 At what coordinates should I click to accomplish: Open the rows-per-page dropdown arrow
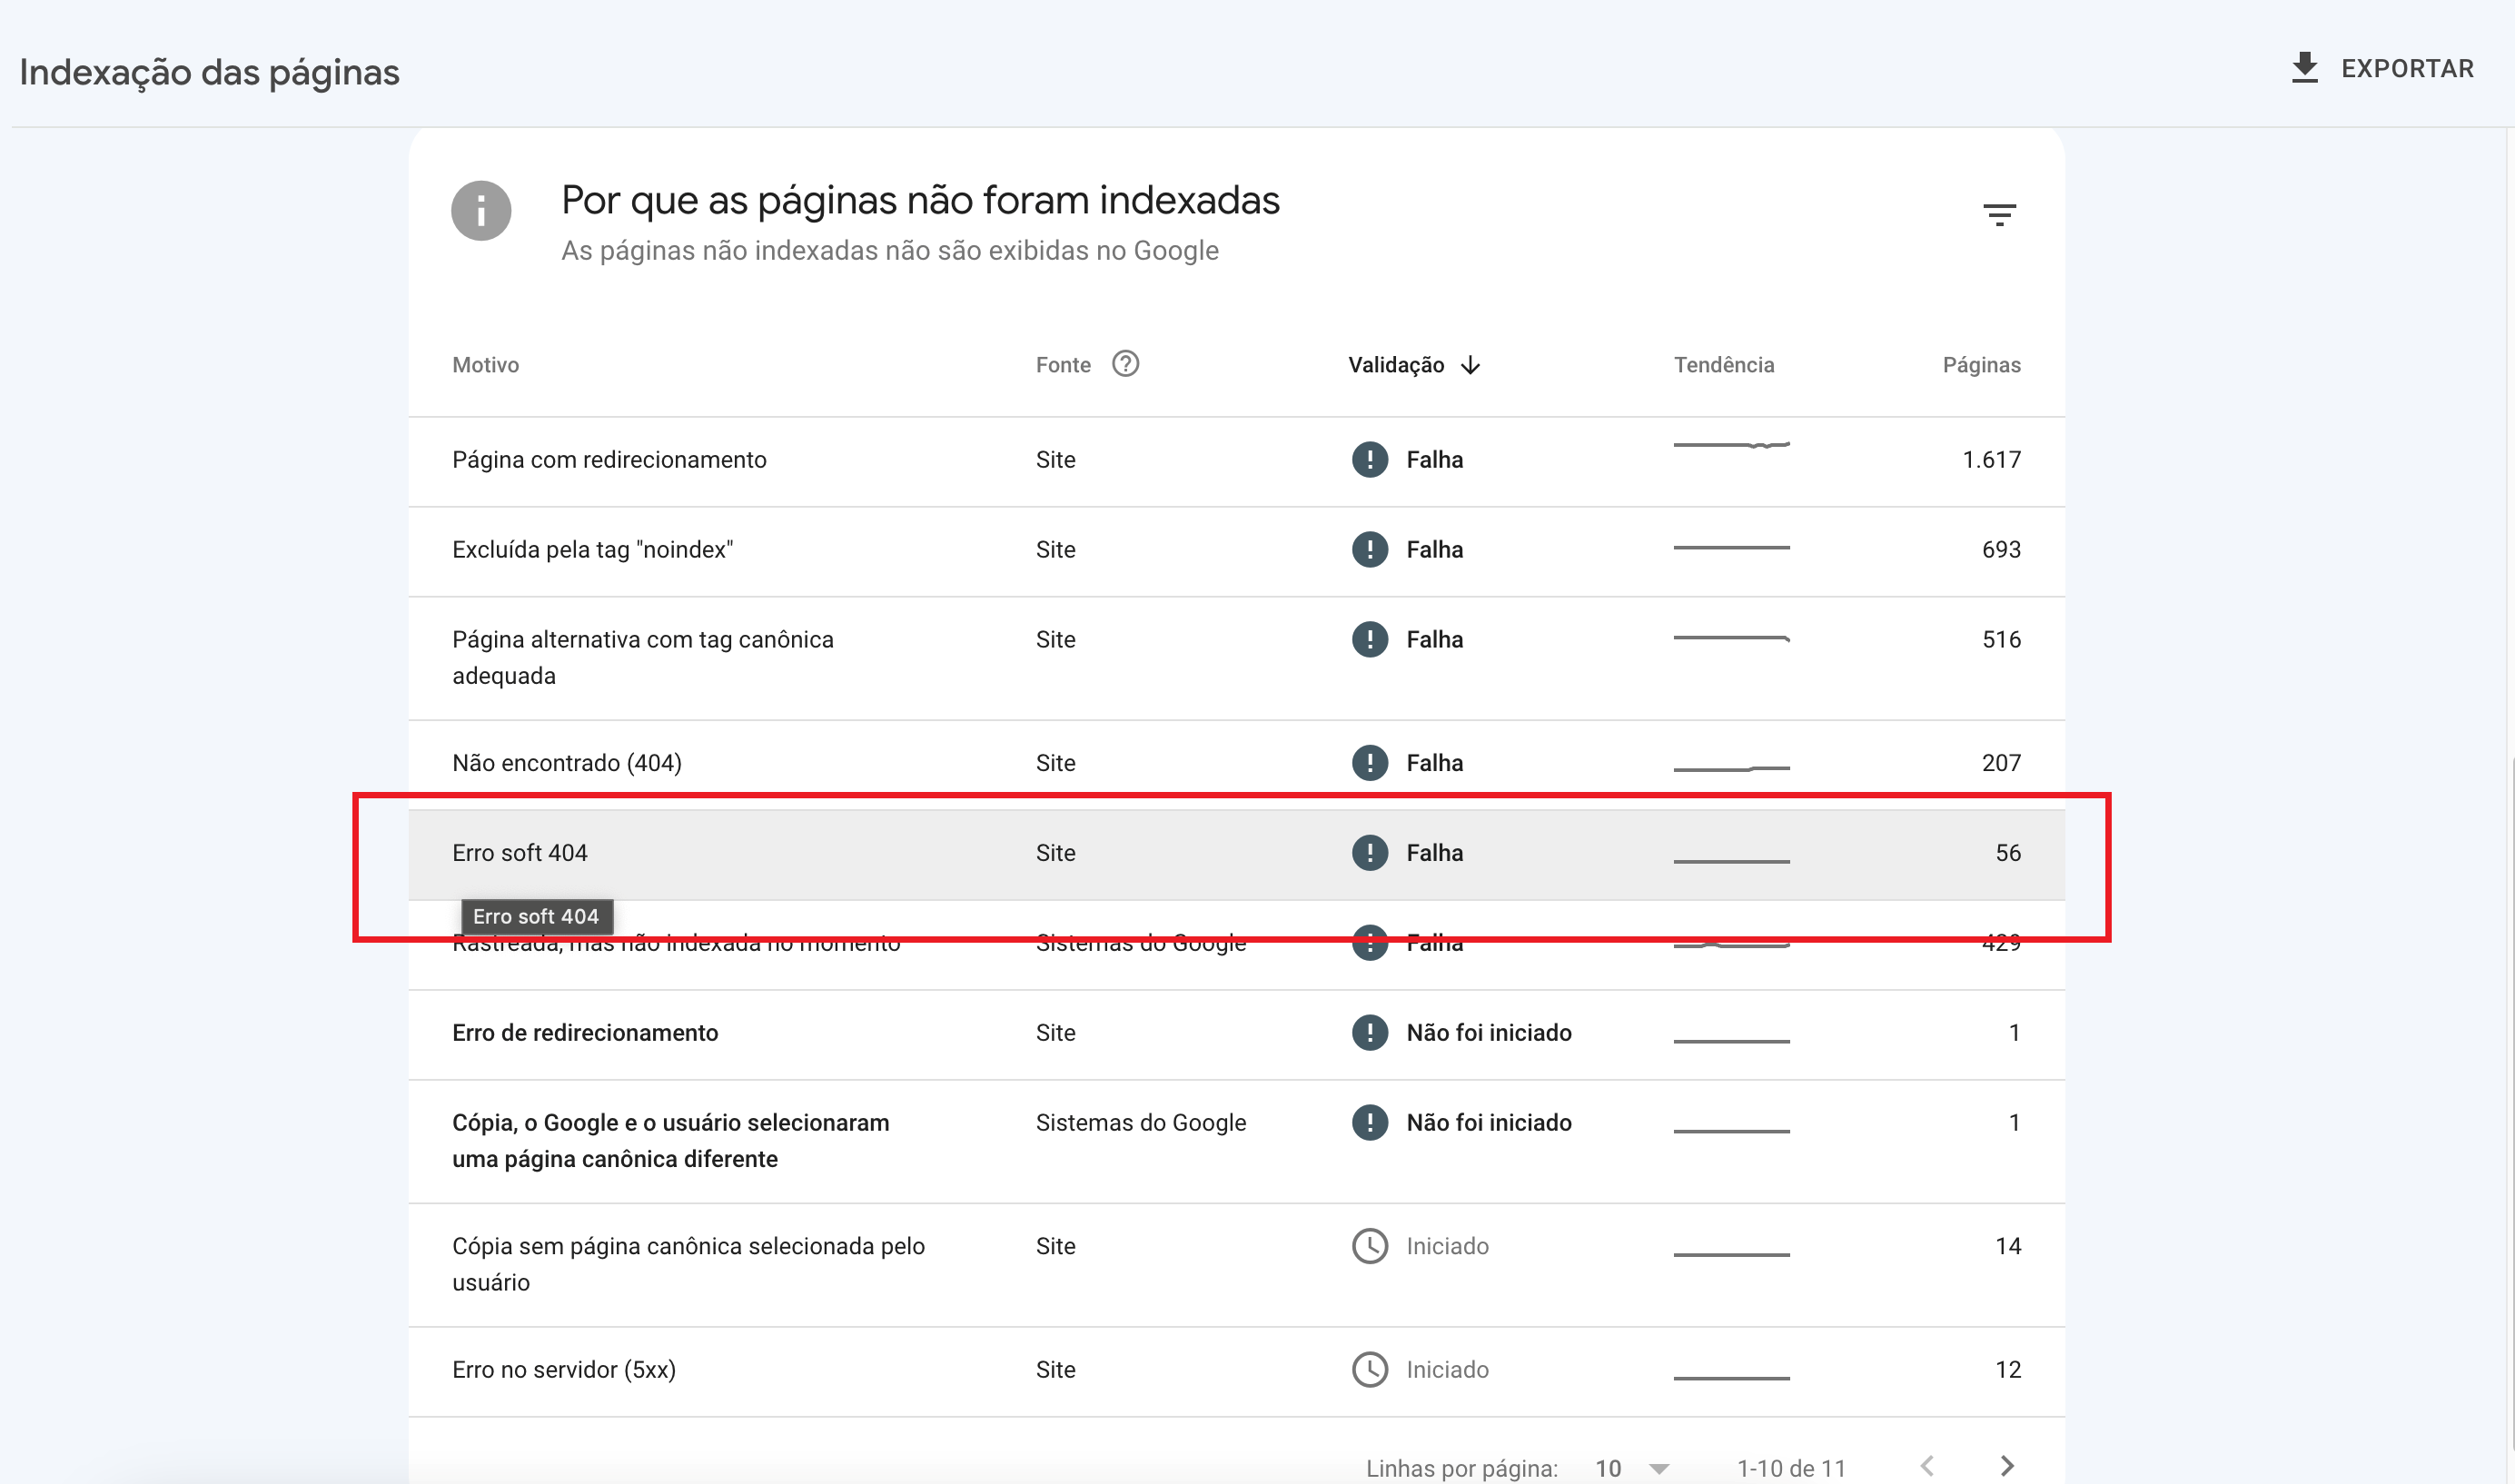(1659, 1469)
